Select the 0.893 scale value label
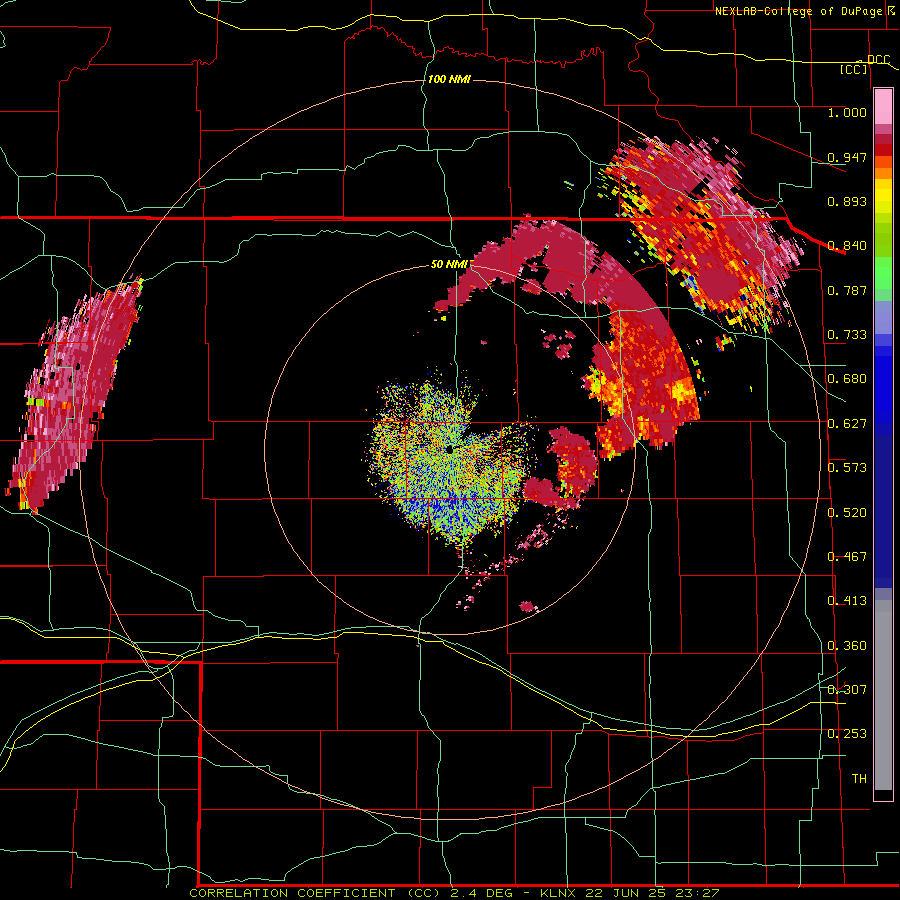Screen dimensions: 900x900 pyautogui.click(x=847, y=201)
